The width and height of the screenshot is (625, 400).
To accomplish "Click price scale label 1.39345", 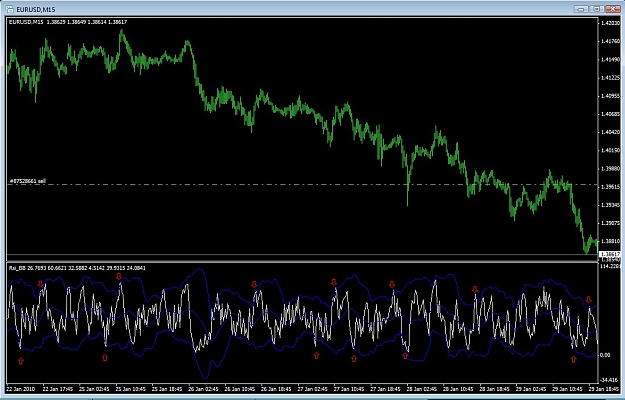I will click(610, 205).
